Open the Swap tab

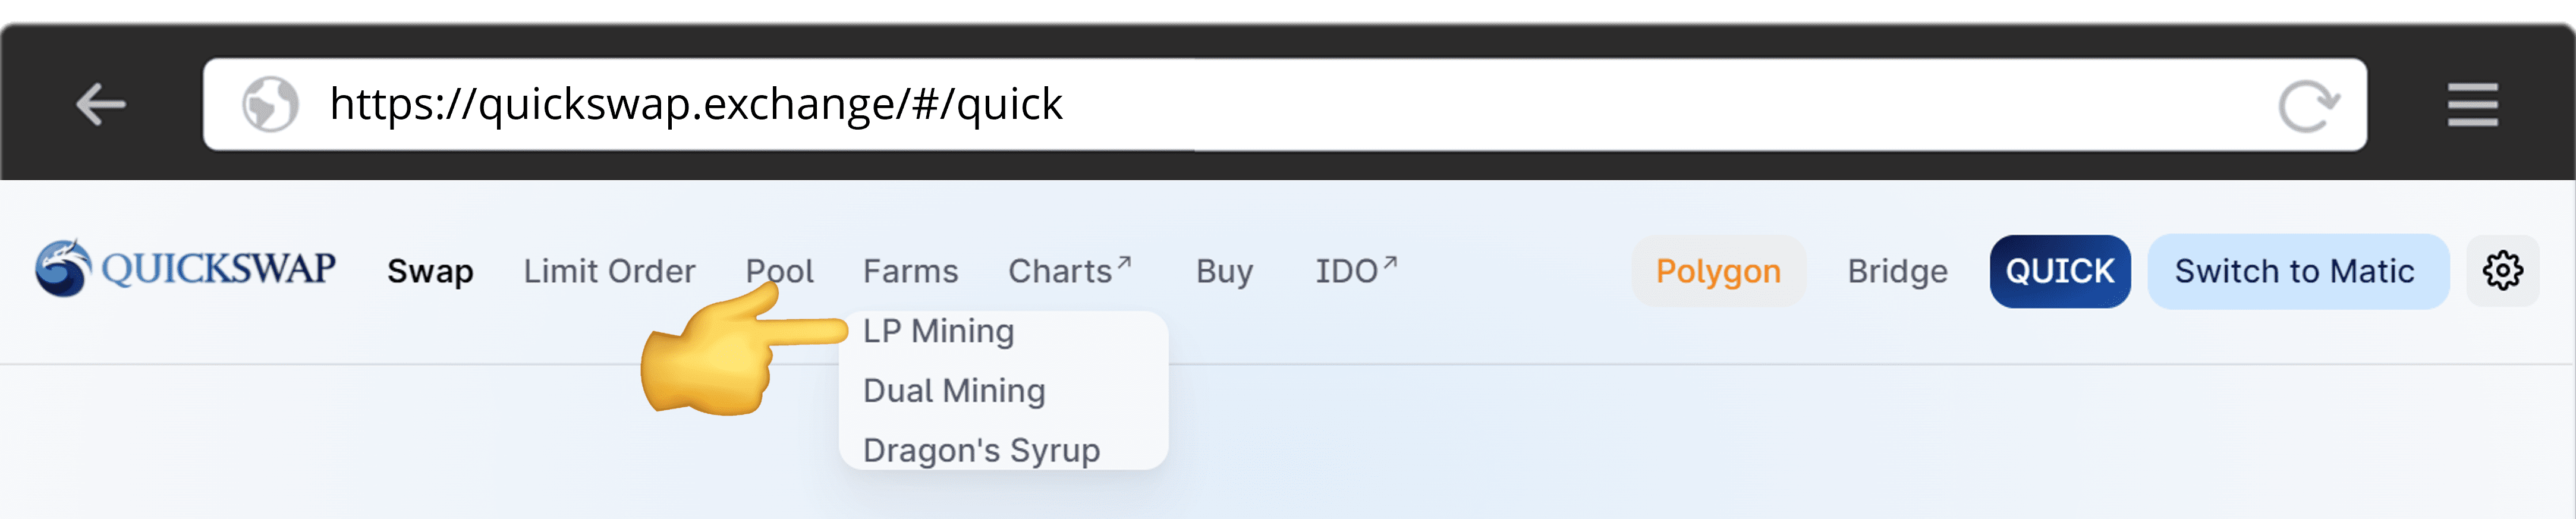click(x=430, y=271)
